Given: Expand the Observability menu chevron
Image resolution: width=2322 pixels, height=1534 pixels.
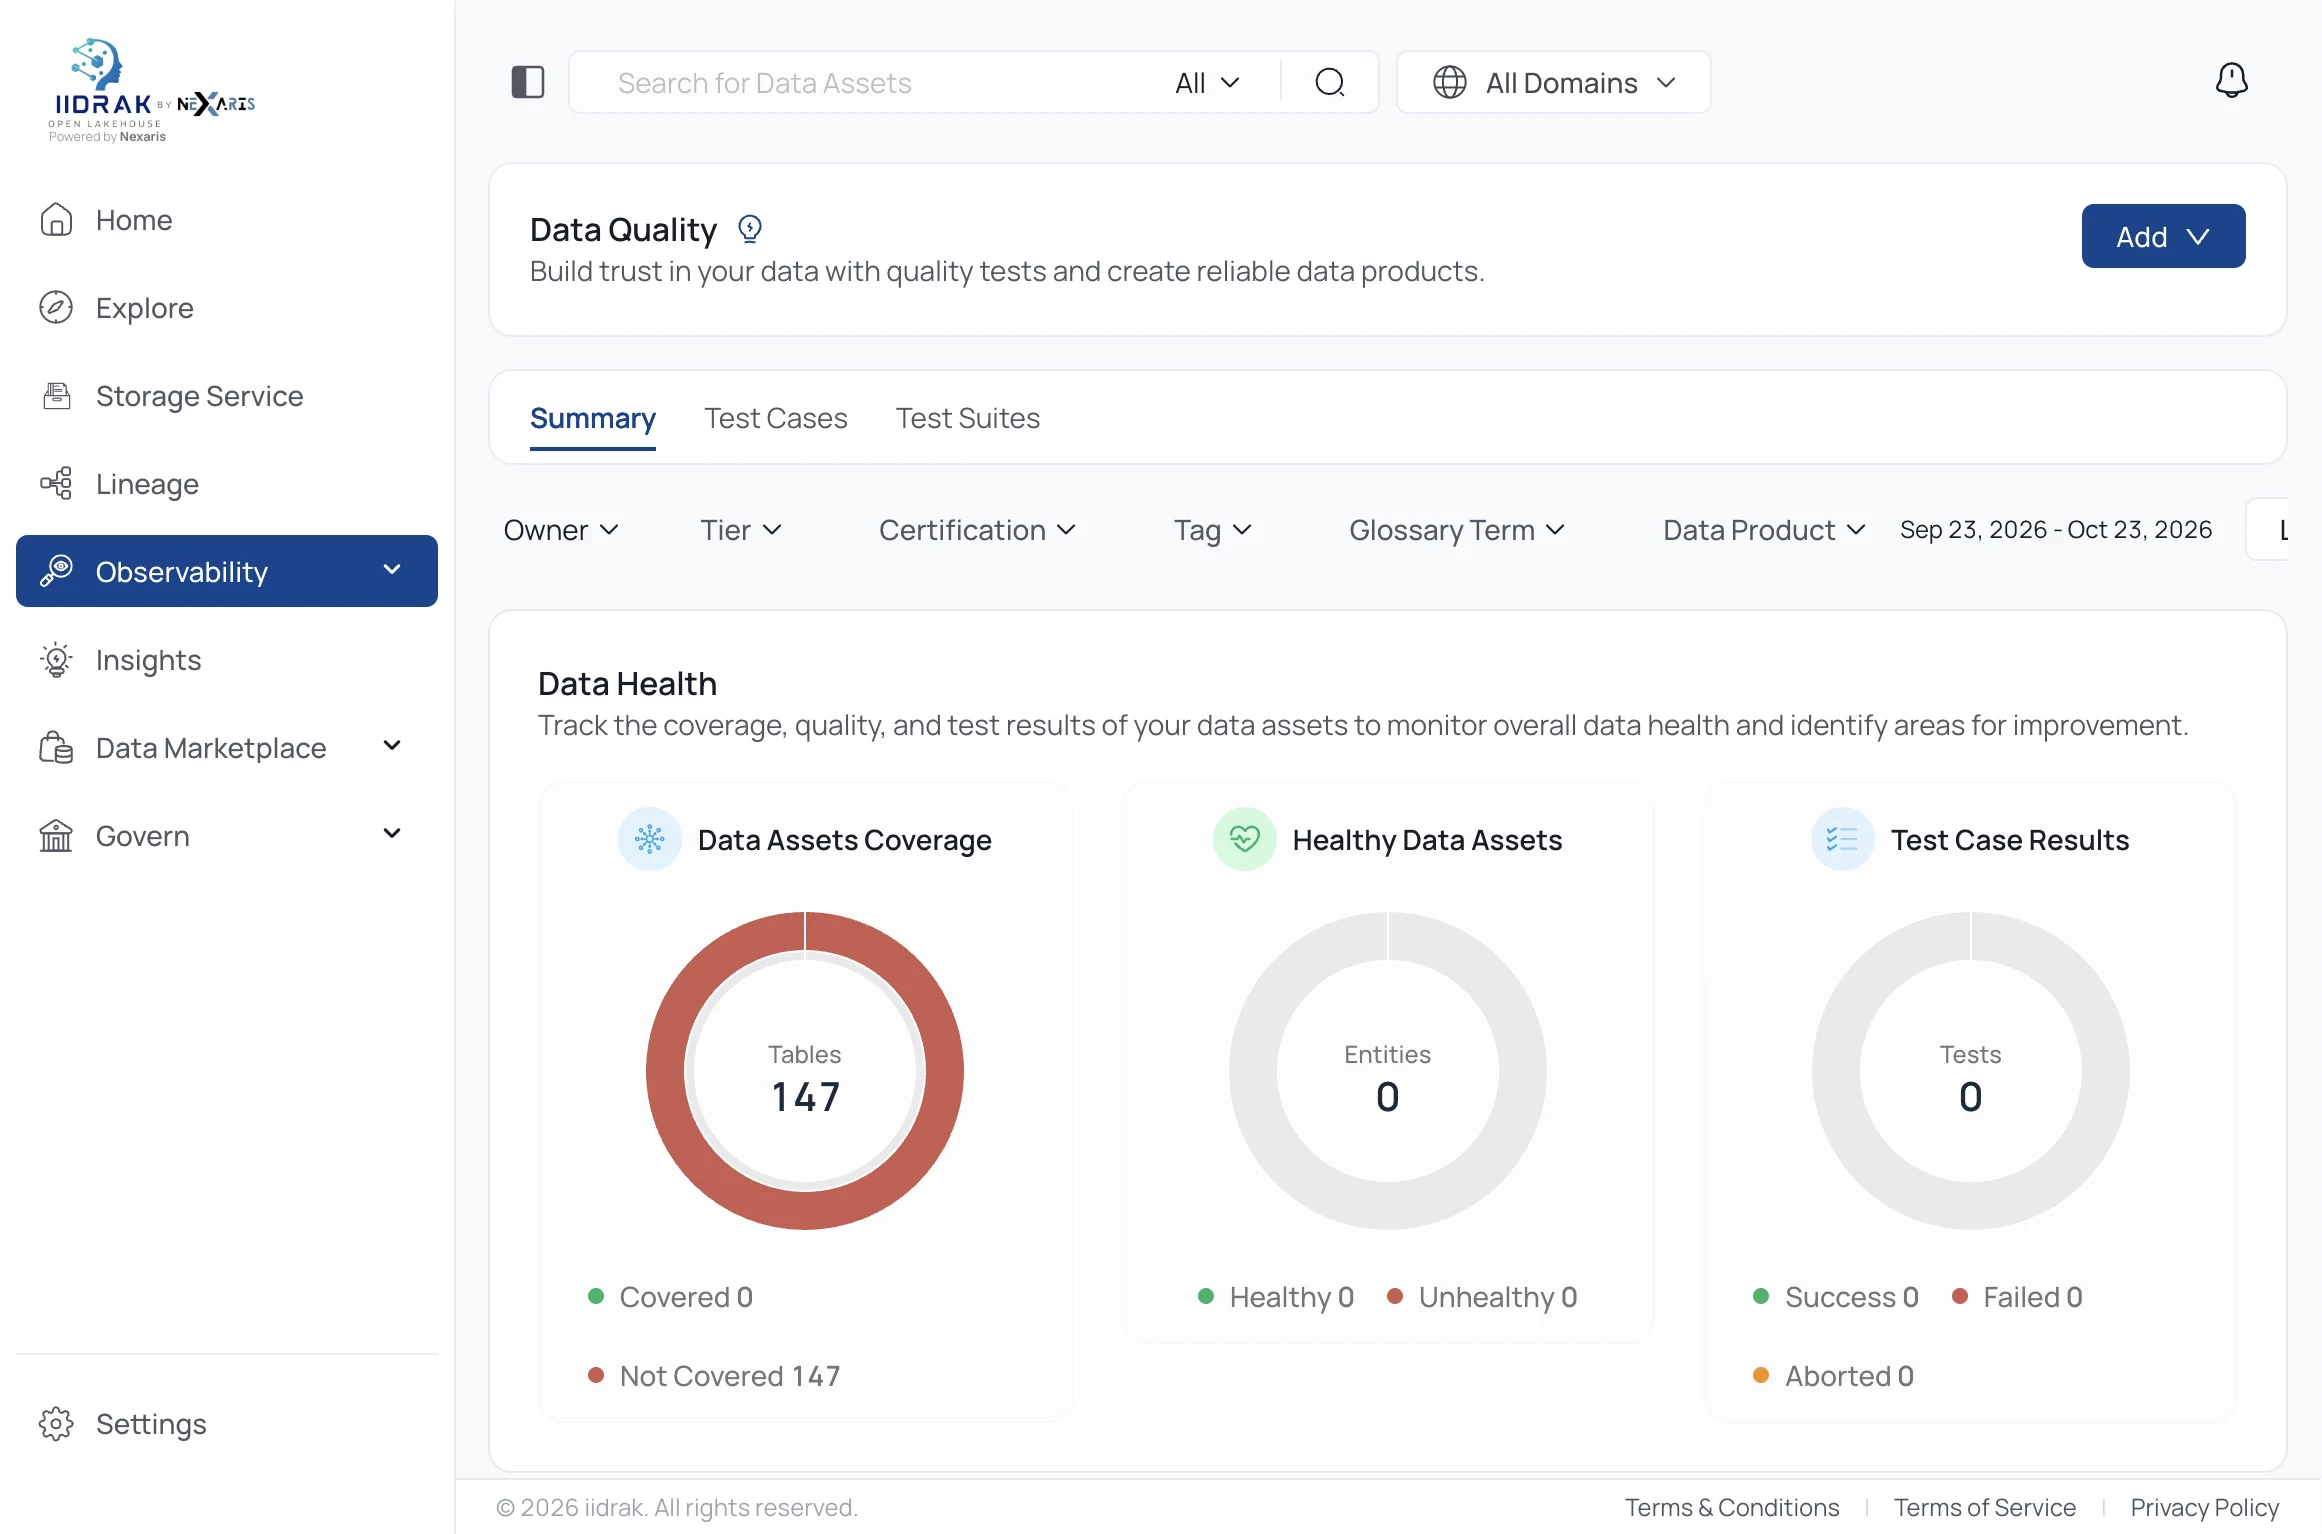Looking at the screenshot, I should click(392, 570).
